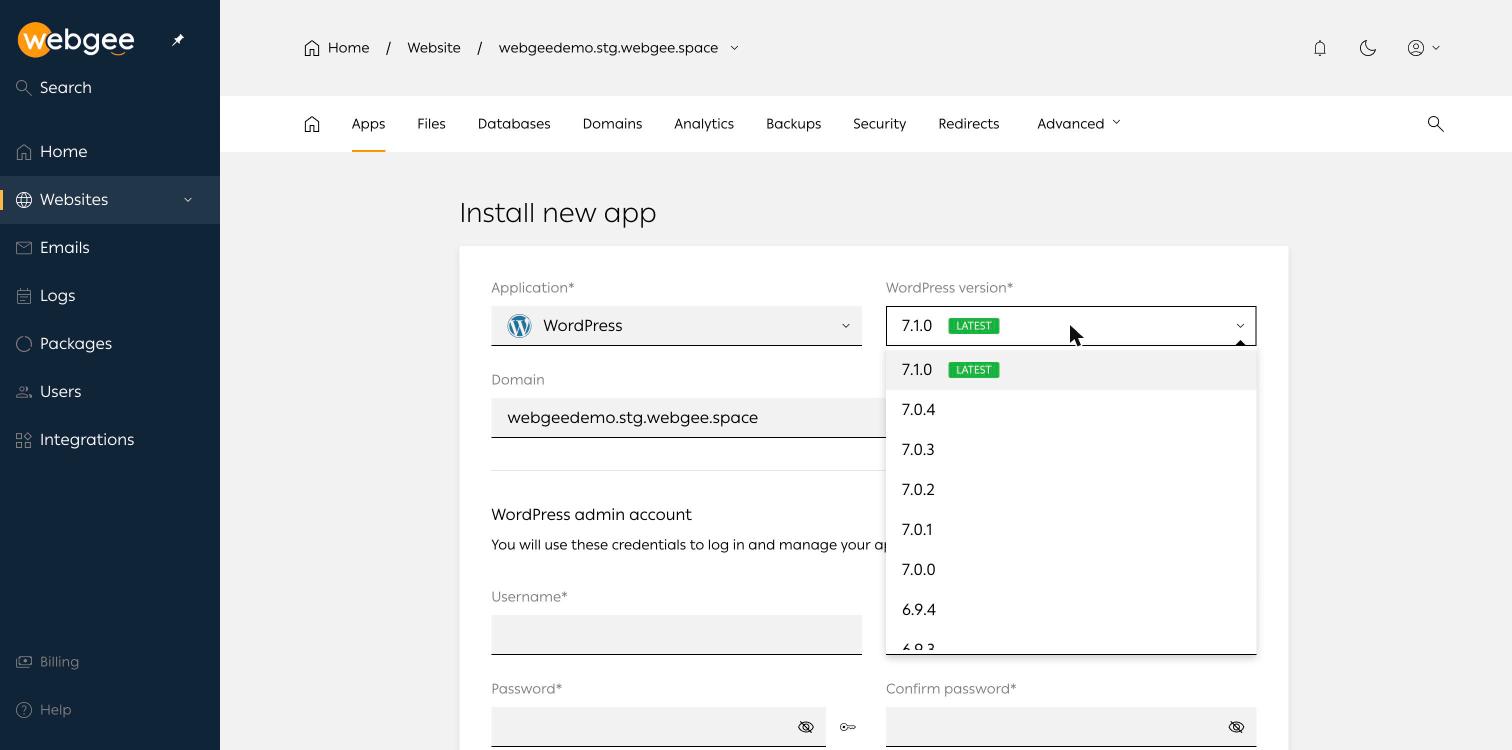Screen dimensions: 1512x750
Task: Focus the Confirm password field
Action: (x=1071, y=727)
